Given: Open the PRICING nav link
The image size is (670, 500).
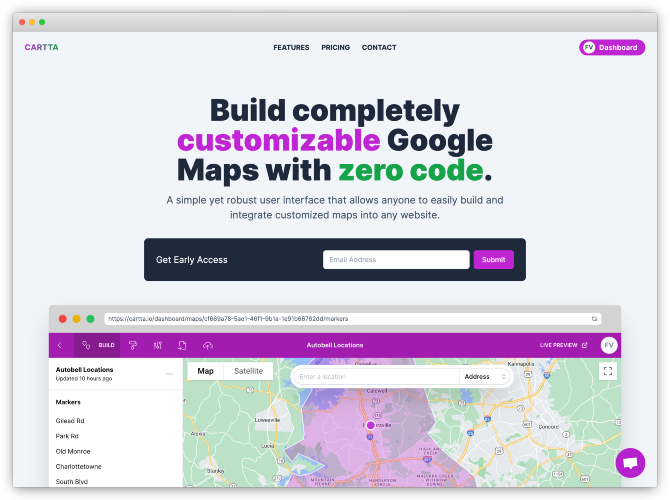Looking at the screenshot, I should pyautogui.click(x=335, y=47).
